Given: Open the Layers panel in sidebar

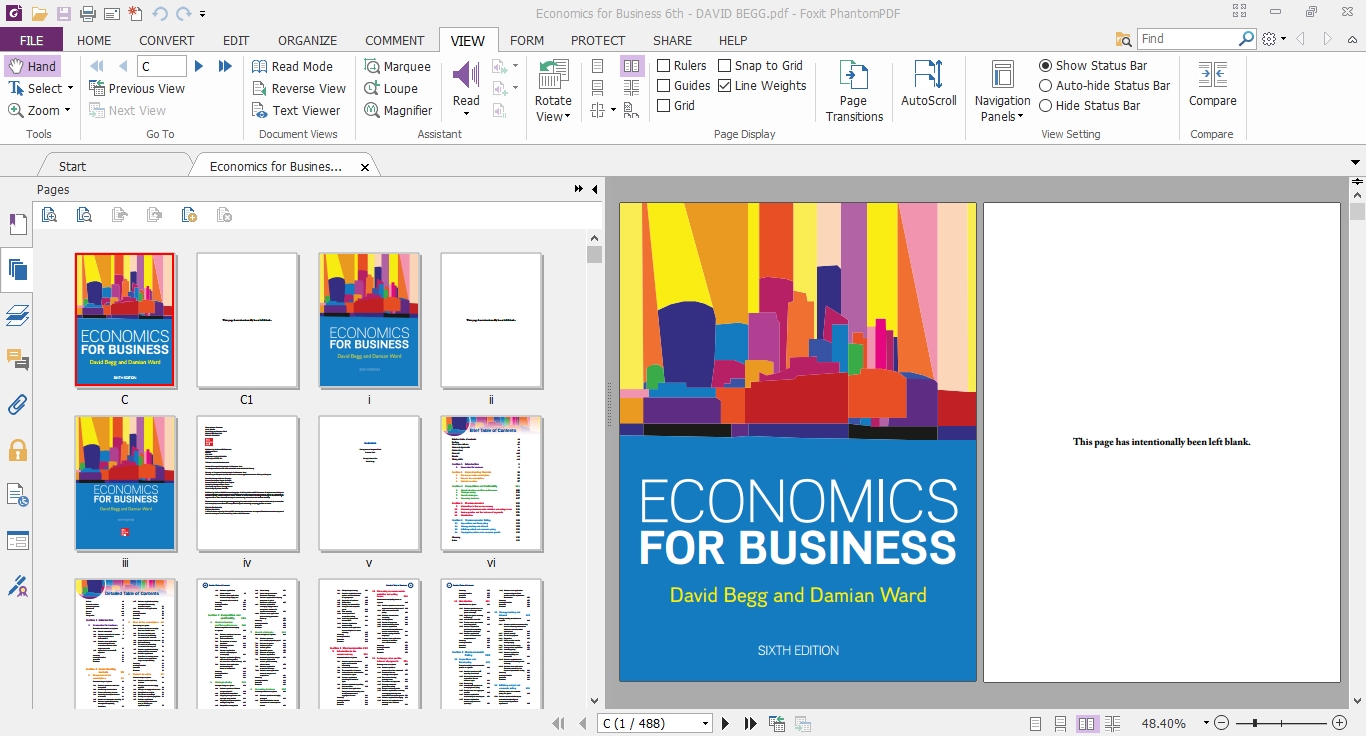Looking at the screenshot, I should (17, 316).
